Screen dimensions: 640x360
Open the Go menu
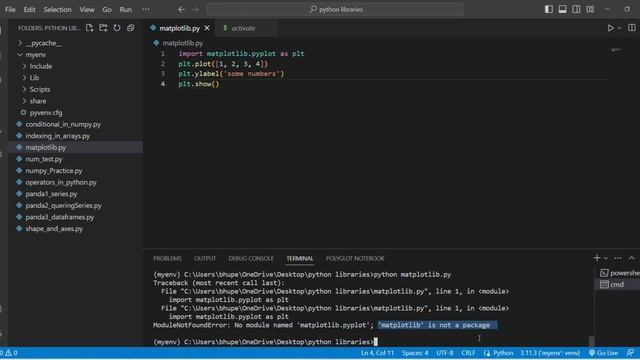pyautogui.click(x=107, y=9)
